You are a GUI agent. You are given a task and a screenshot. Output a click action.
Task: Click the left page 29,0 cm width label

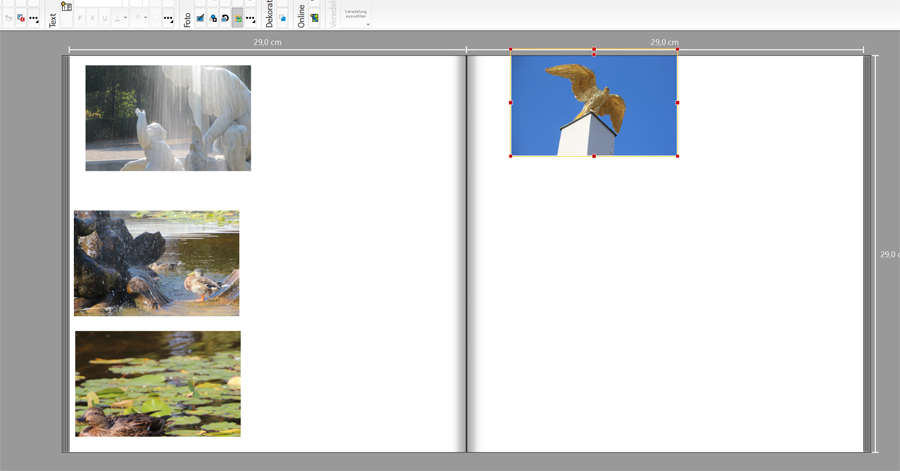point(267,42)
